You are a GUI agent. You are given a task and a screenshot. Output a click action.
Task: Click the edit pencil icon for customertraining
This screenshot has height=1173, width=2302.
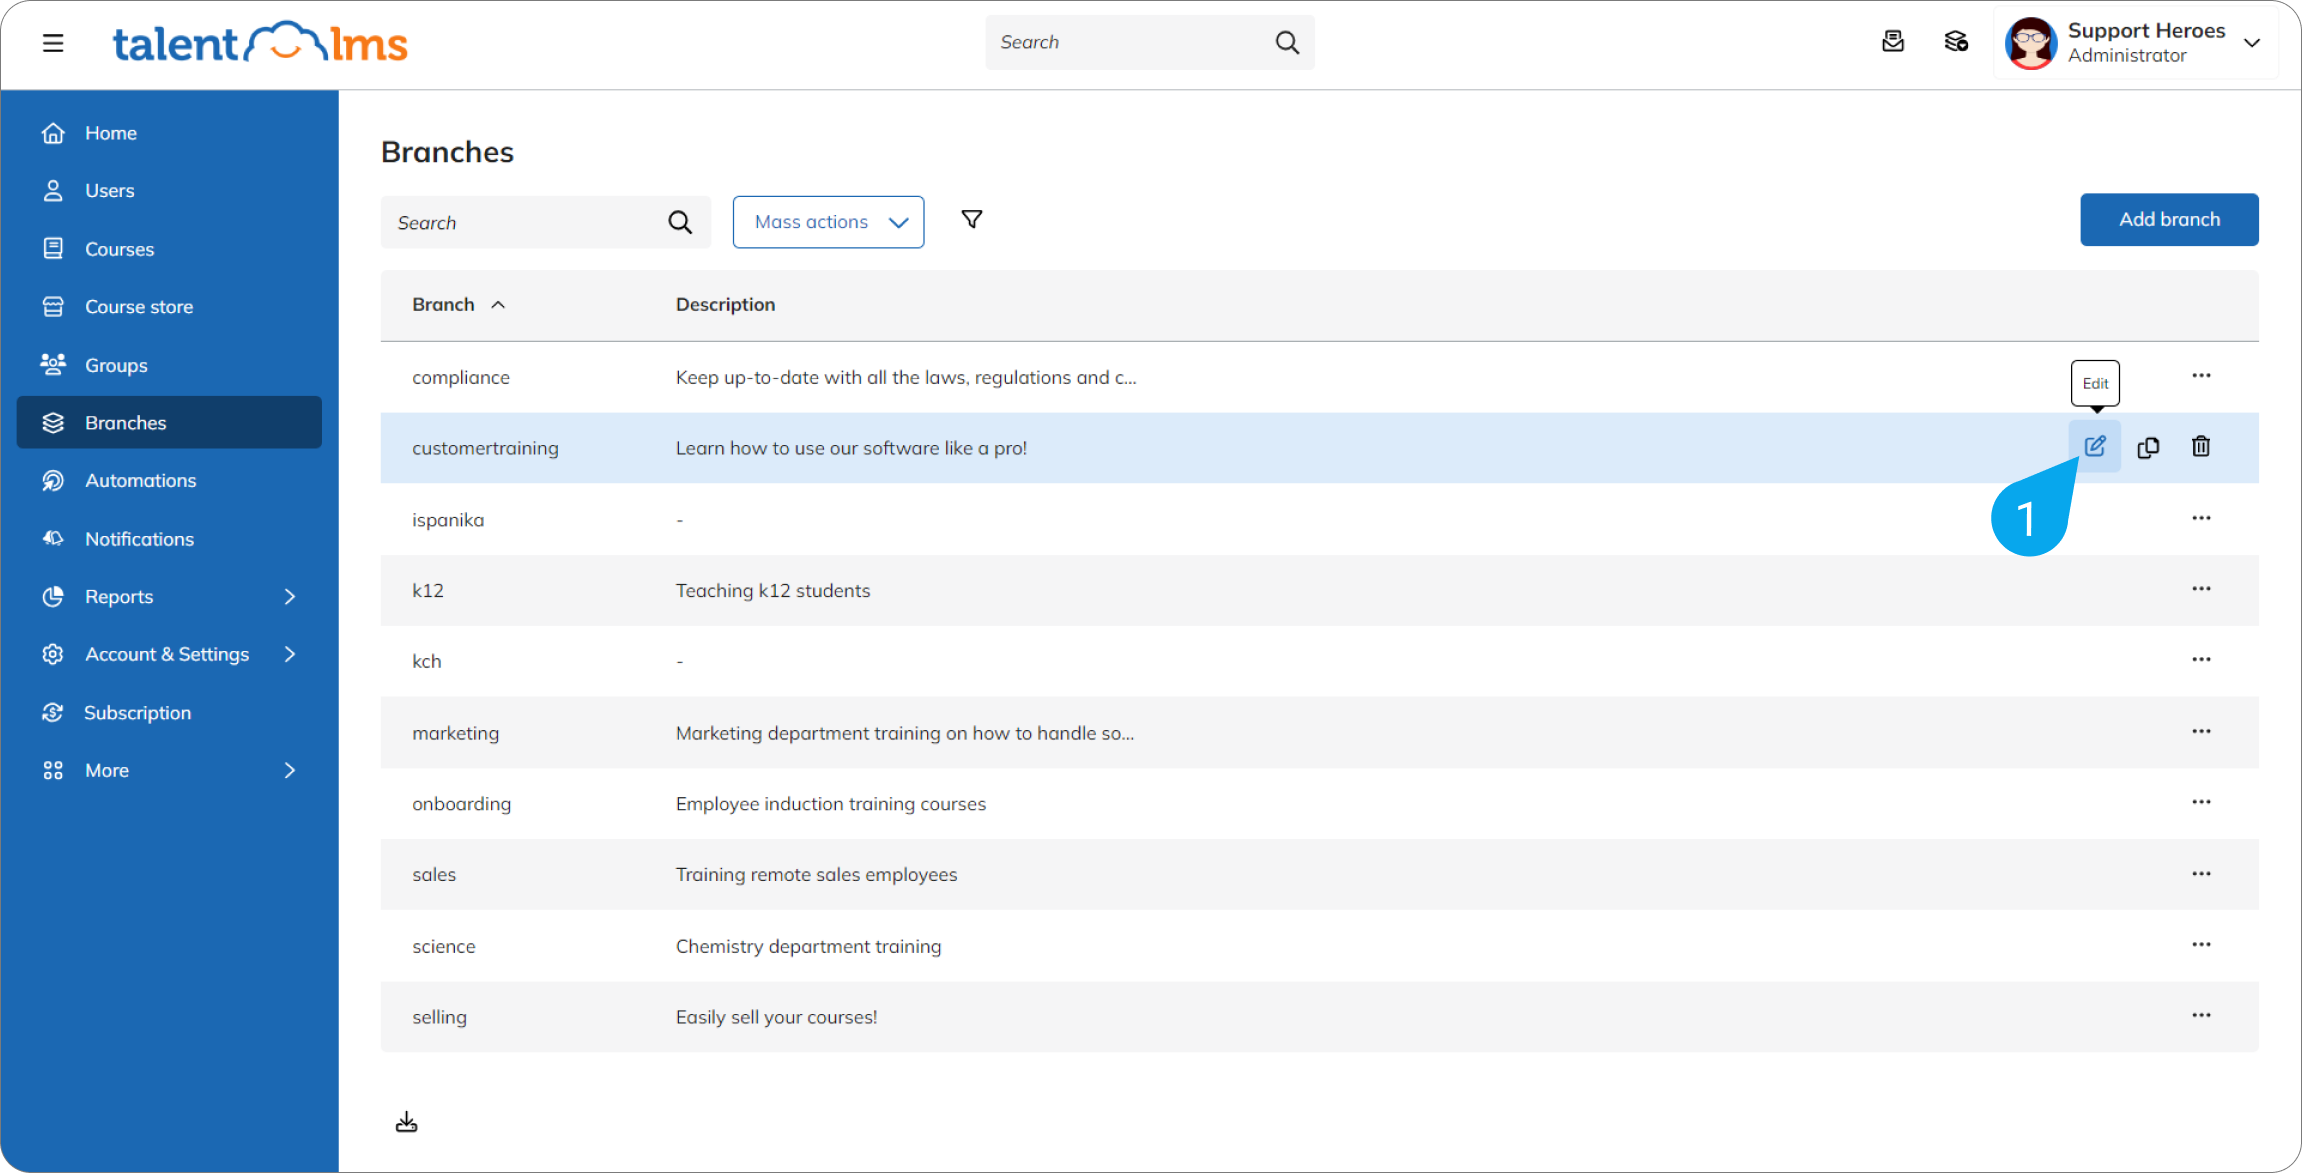2094,447
